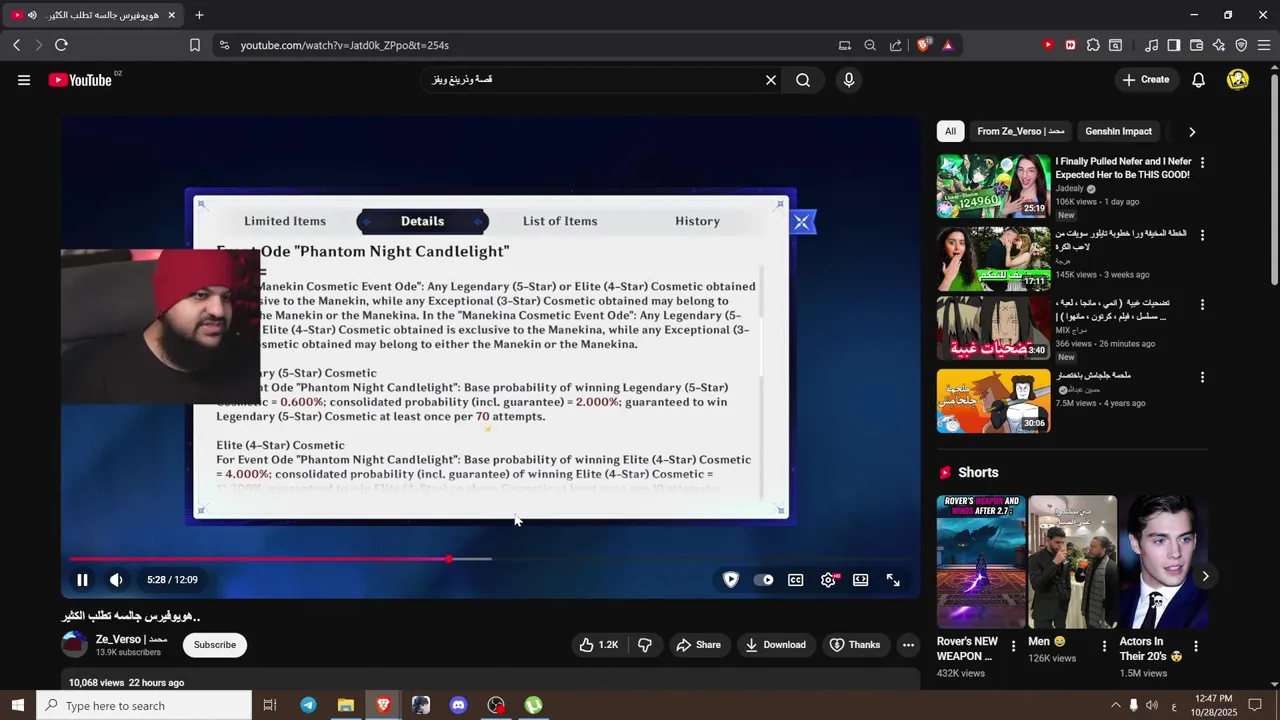Open Leo AI sparkle icon
This screenshot has height=720, width=1280.
click(x=1219, y=45)
